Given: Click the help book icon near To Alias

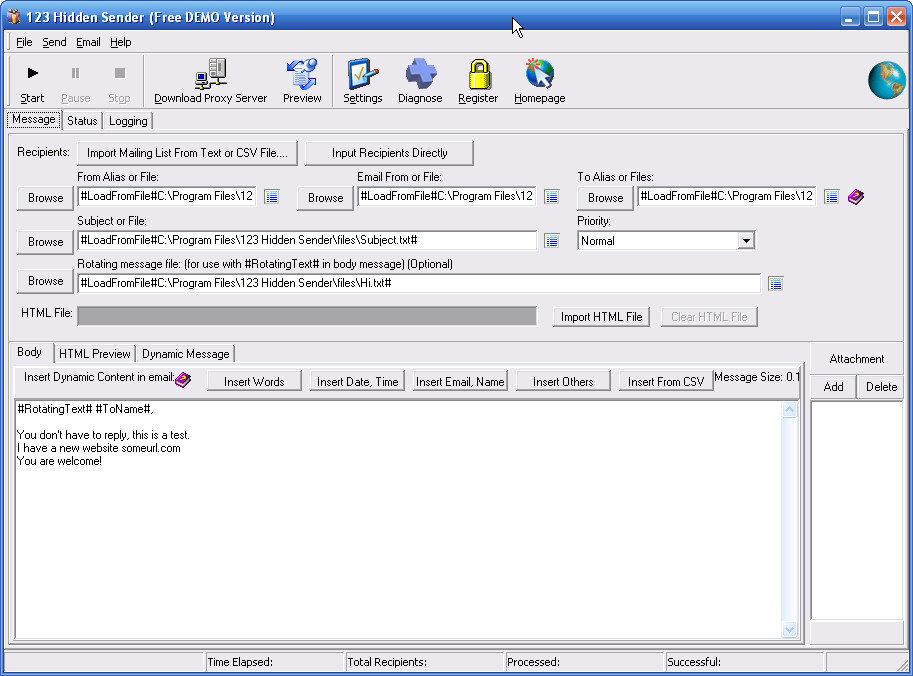Looking at the screenshot, I should 855,197.
